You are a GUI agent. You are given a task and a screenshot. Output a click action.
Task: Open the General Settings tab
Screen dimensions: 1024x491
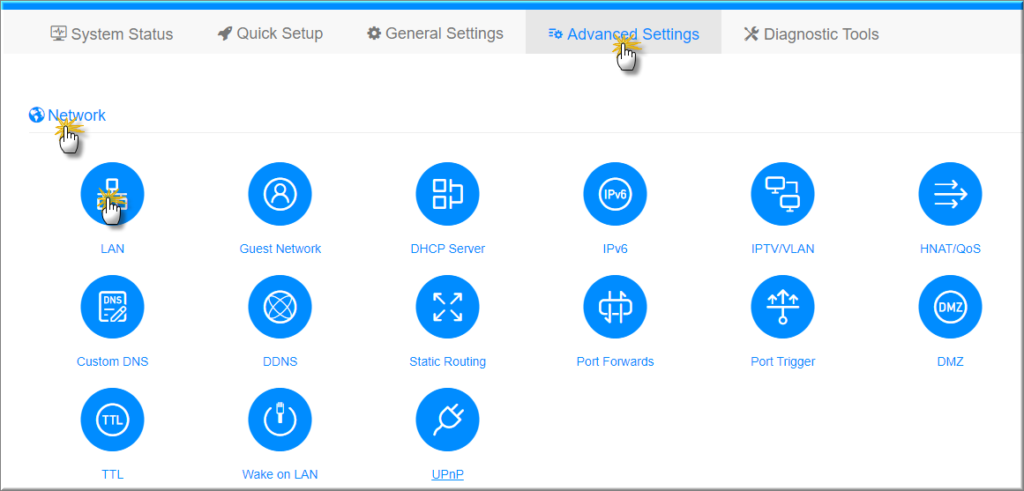tap(435, 34)
